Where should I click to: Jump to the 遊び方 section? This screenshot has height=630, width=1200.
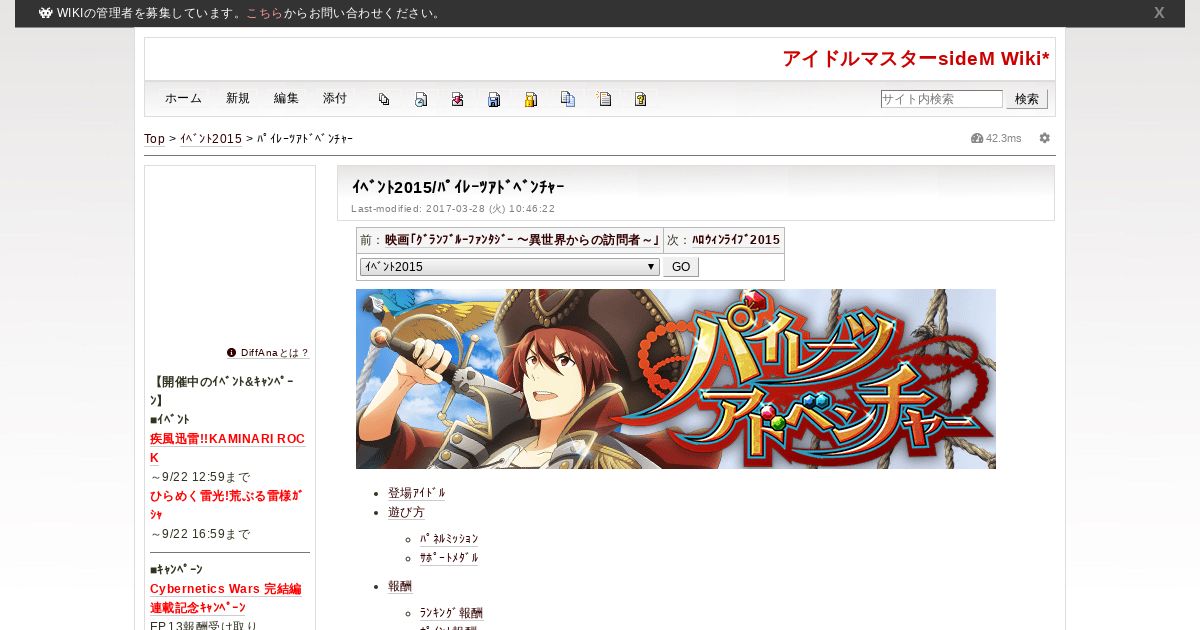(406, 512)
